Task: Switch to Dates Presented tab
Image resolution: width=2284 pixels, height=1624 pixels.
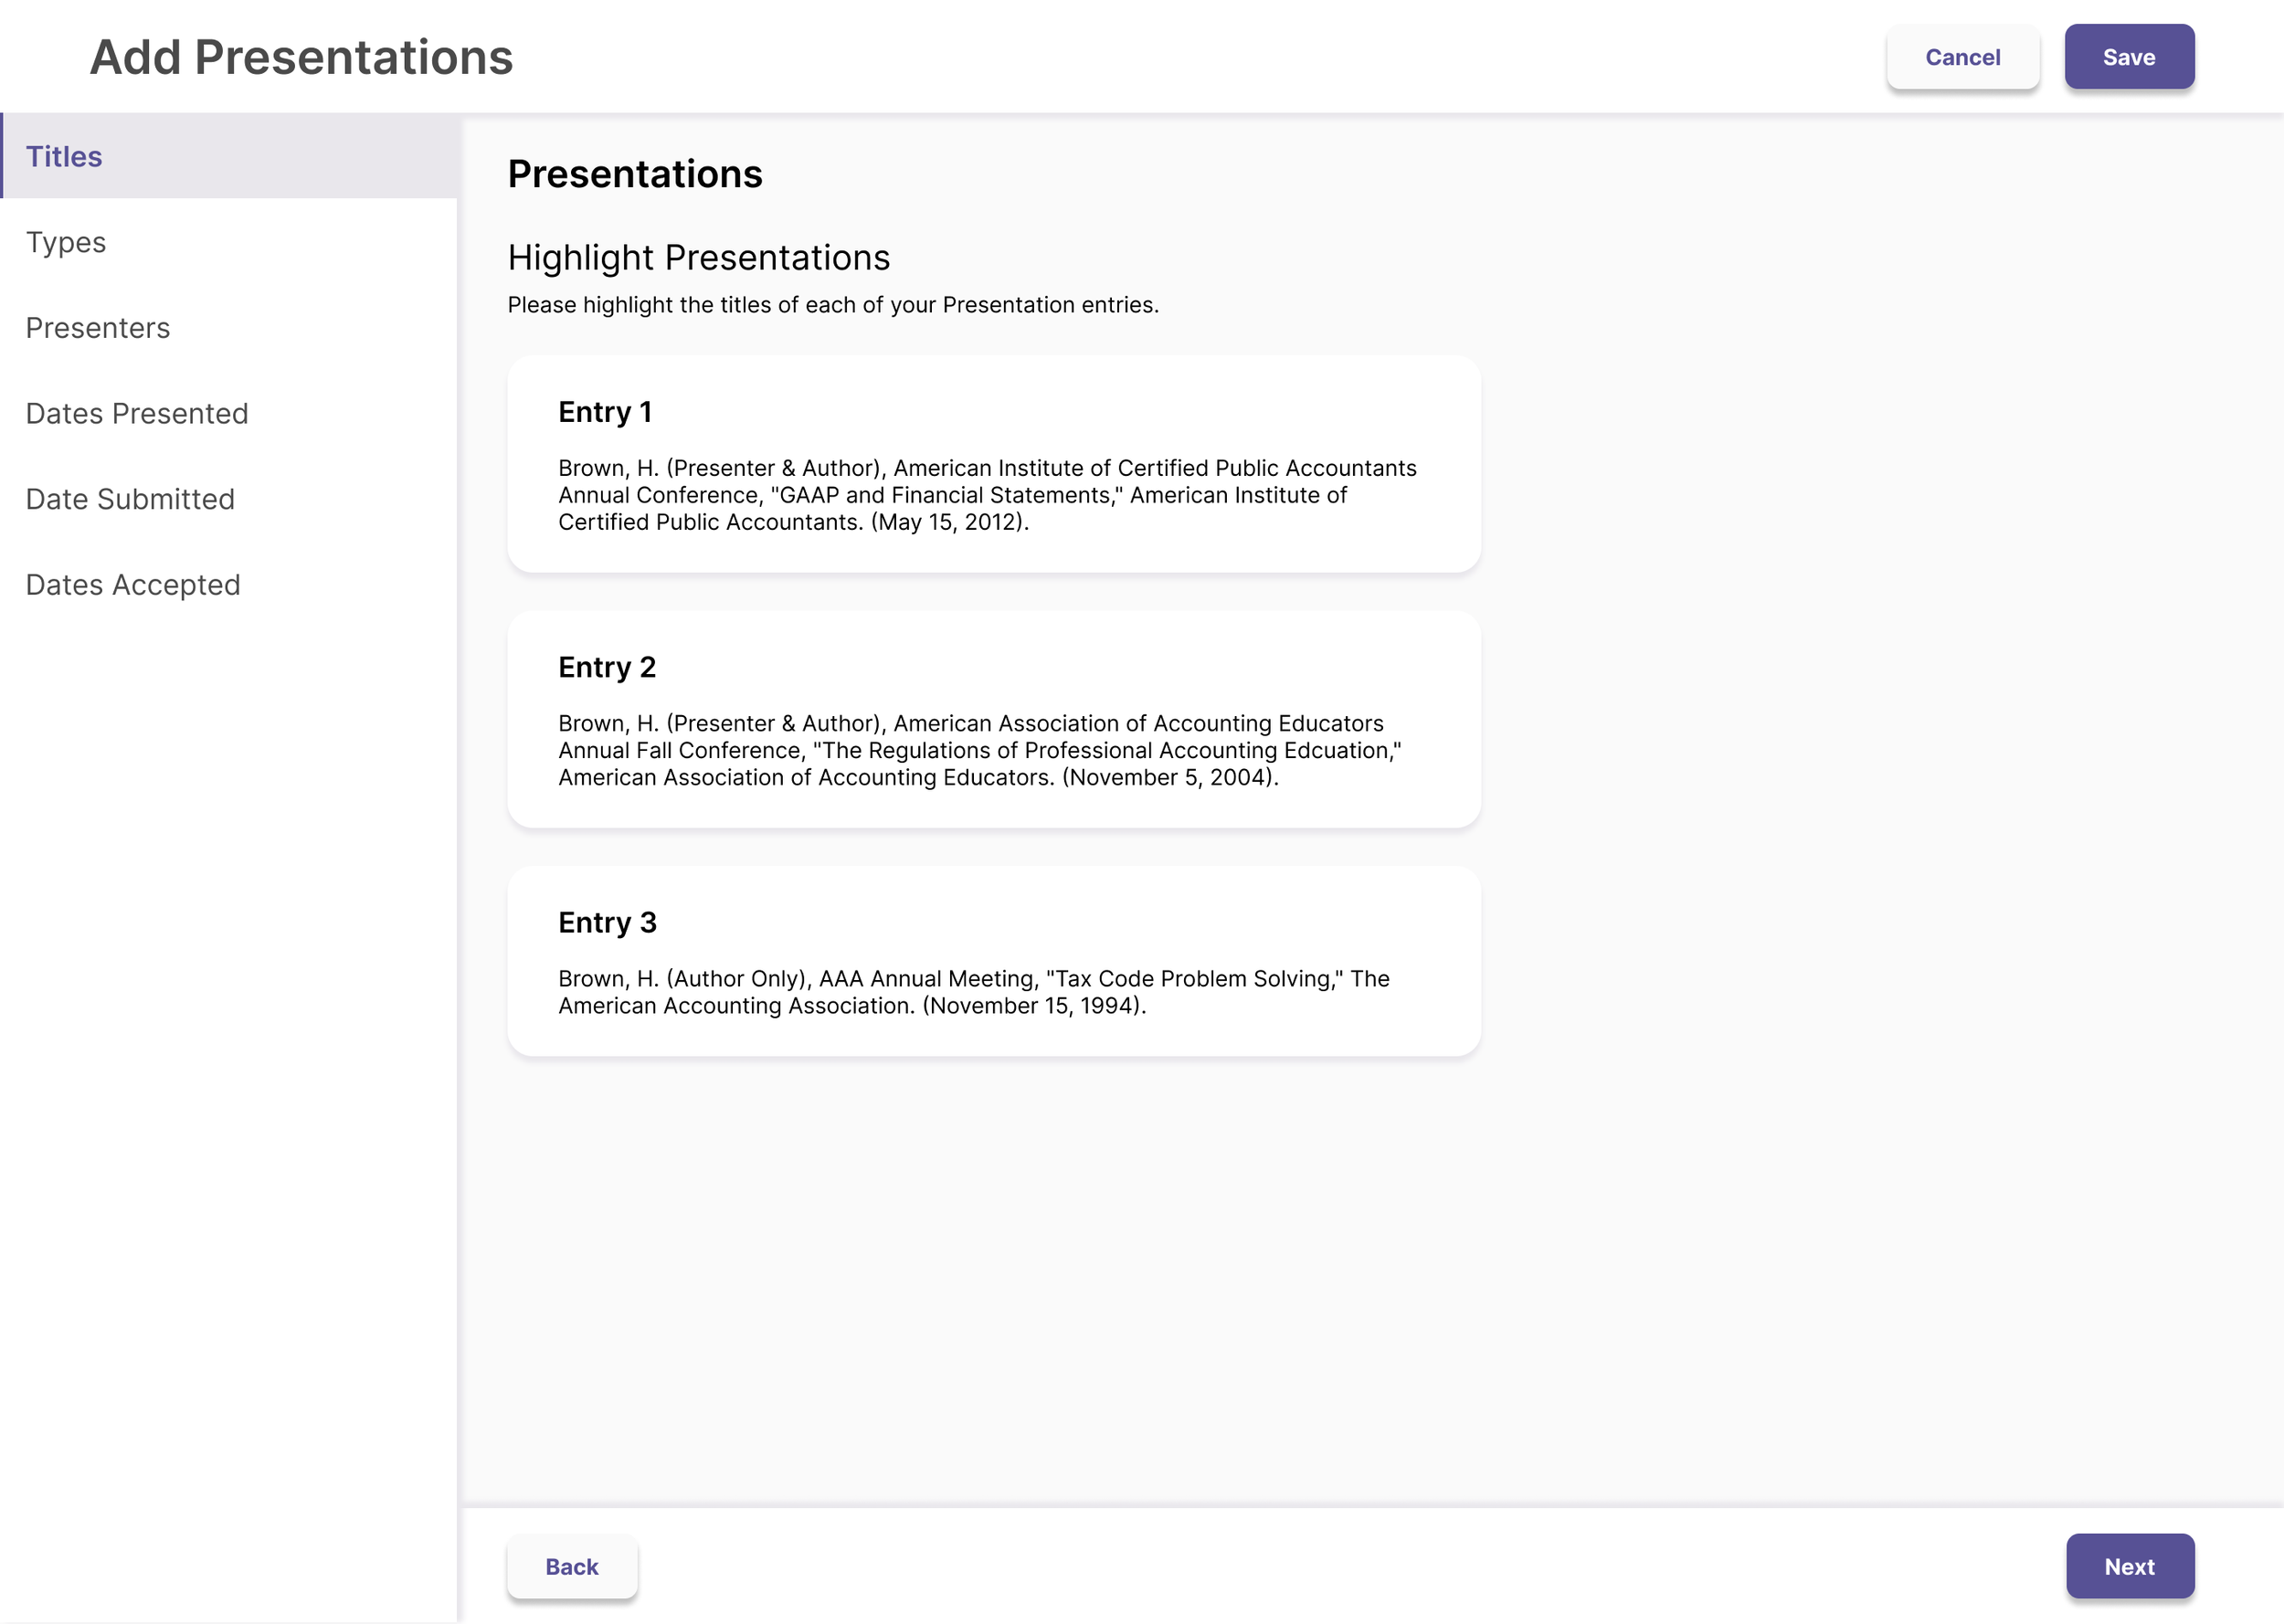Action: [x=137, y=413]
